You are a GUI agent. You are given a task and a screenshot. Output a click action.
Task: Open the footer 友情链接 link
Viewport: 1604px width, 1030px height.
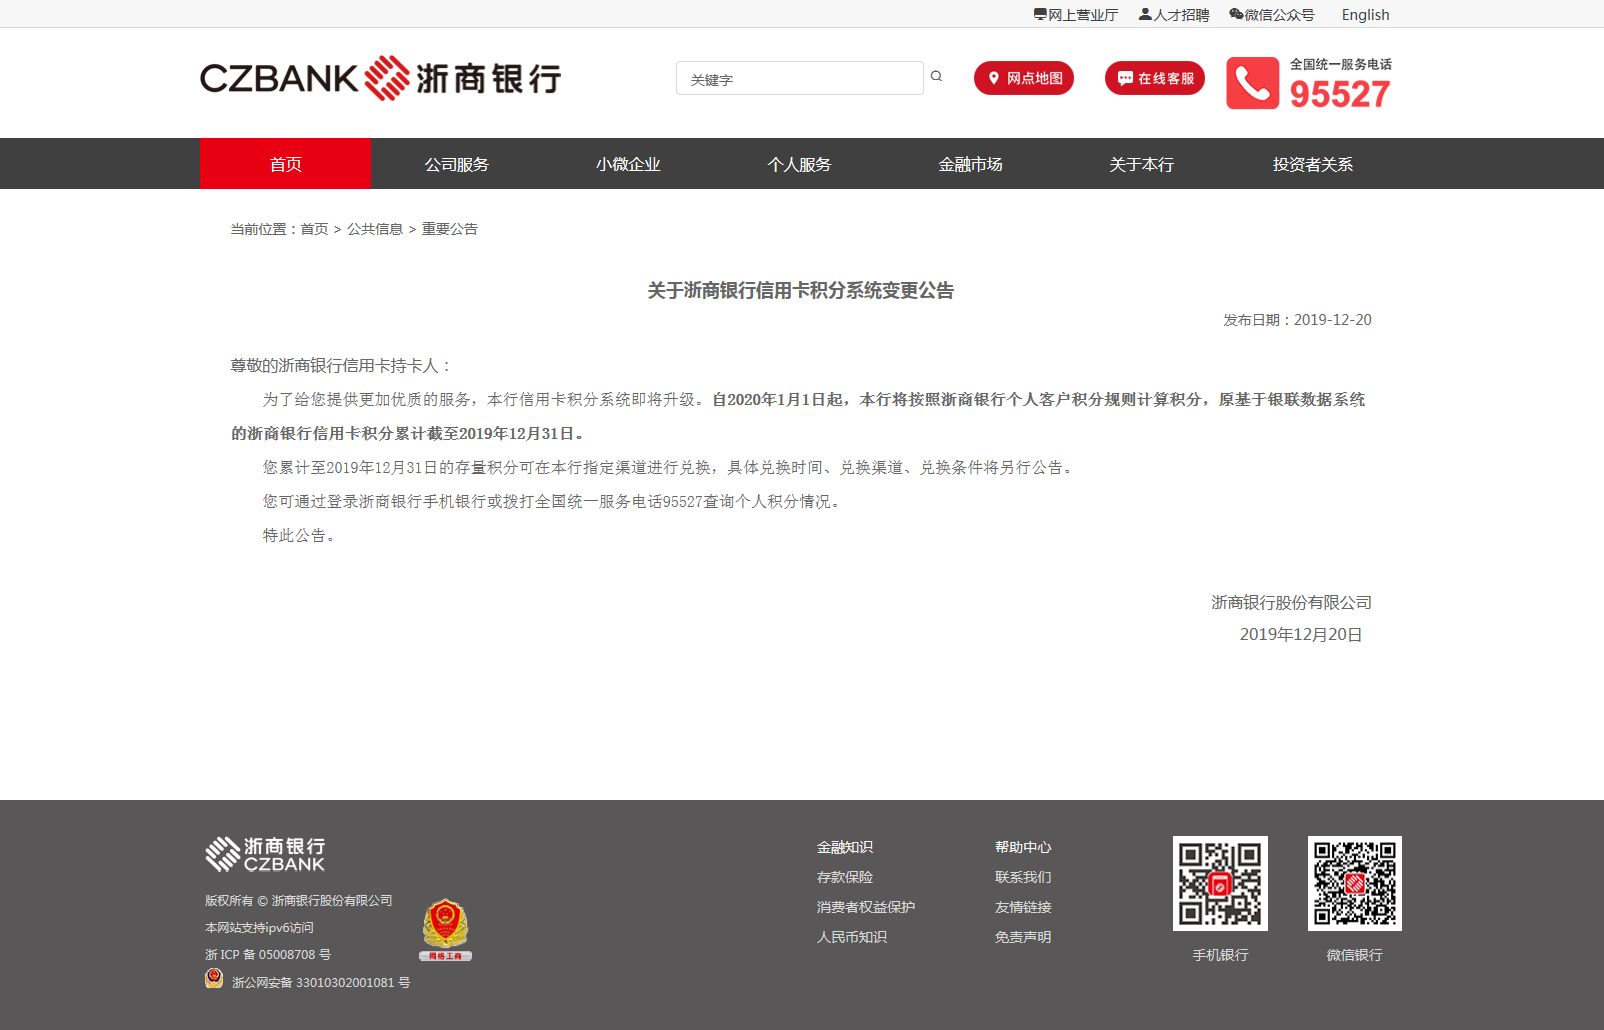click(1023, 907)
